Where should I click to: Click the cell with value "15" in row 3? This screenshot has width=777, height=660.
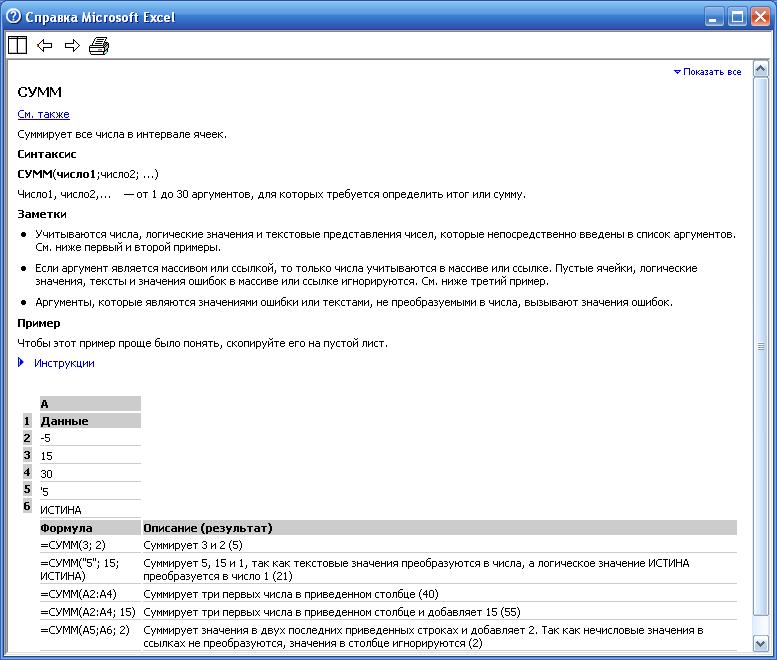click(90, 456)
